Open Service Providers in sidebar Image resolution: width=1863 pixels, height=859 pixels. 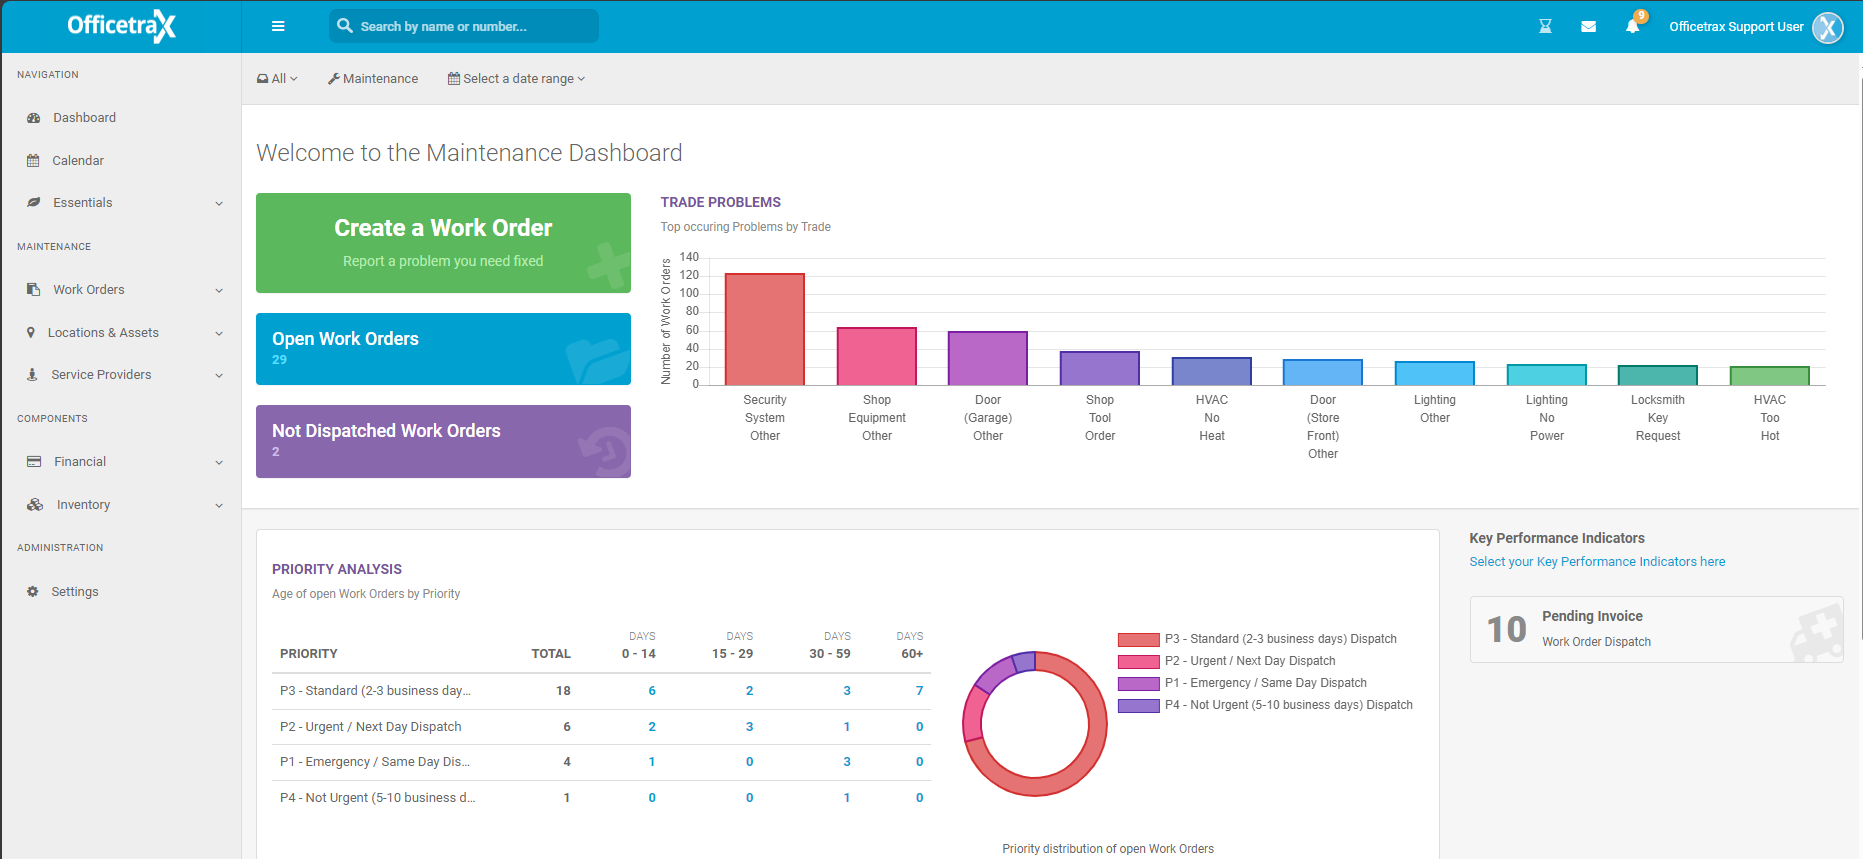tap(101, 375)
